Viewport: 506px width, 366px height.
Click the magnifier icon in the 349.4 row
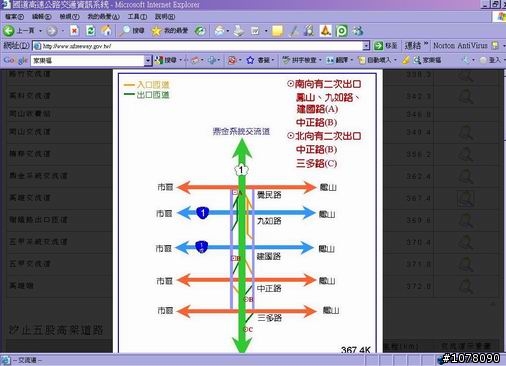[x=466, y=132]
